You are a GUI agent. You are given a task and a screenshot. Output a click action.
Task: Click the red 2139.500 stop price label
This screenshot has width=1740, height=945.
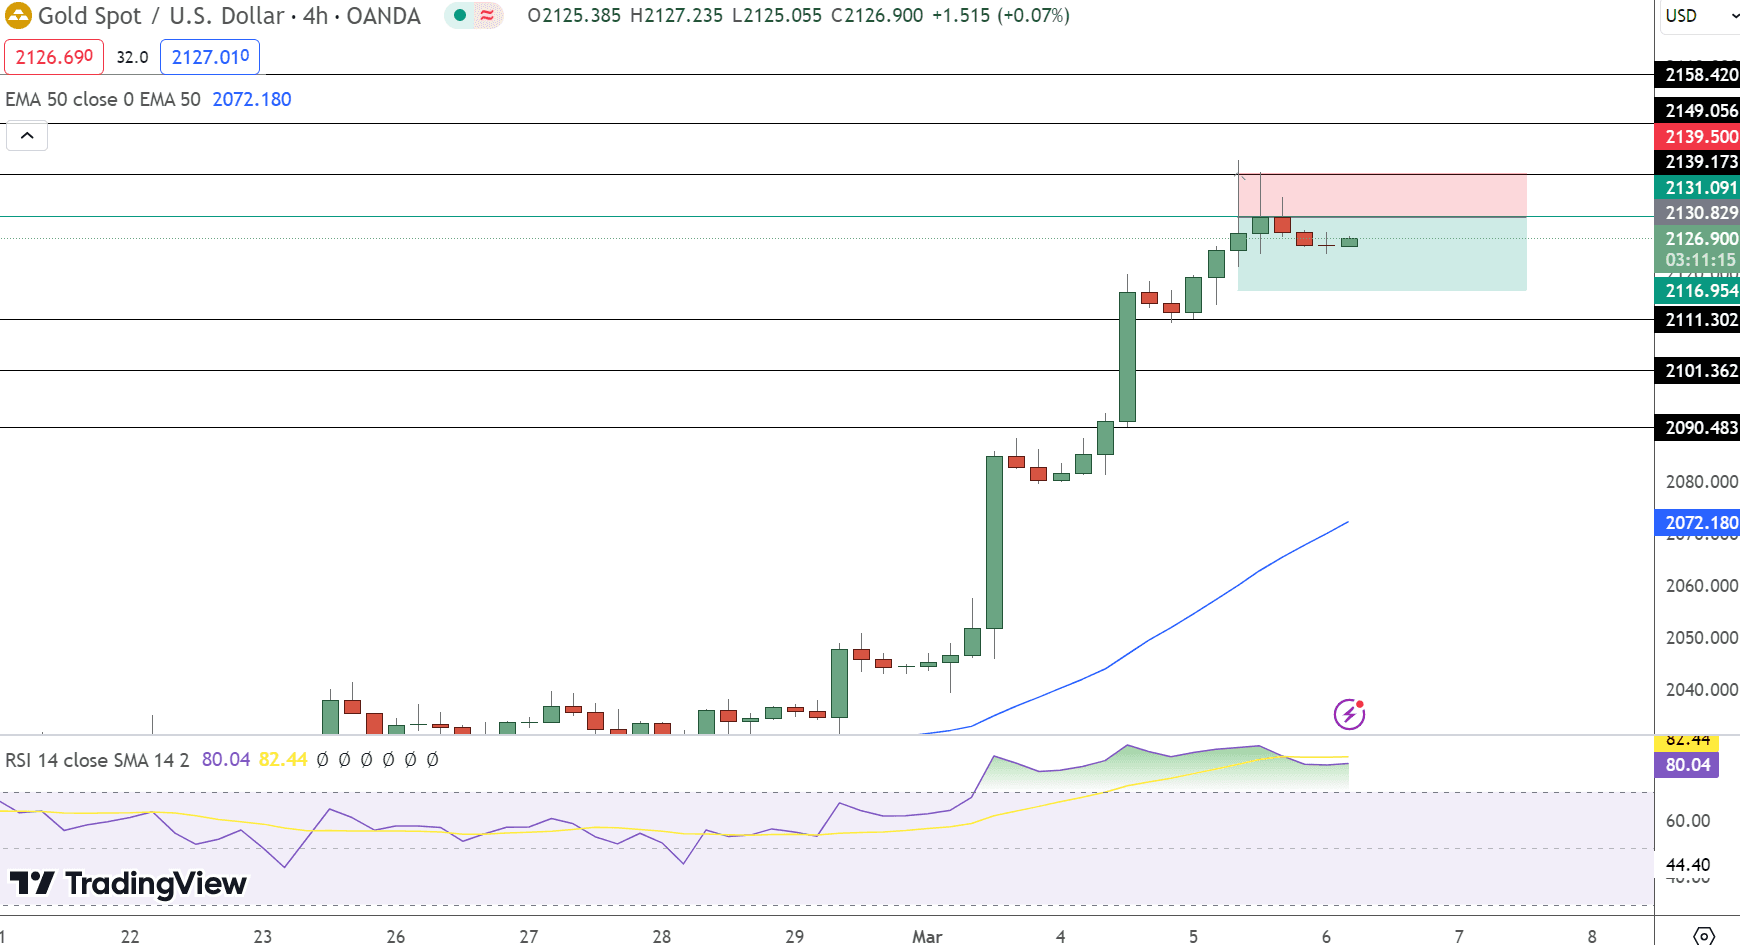click(1698, 137)
